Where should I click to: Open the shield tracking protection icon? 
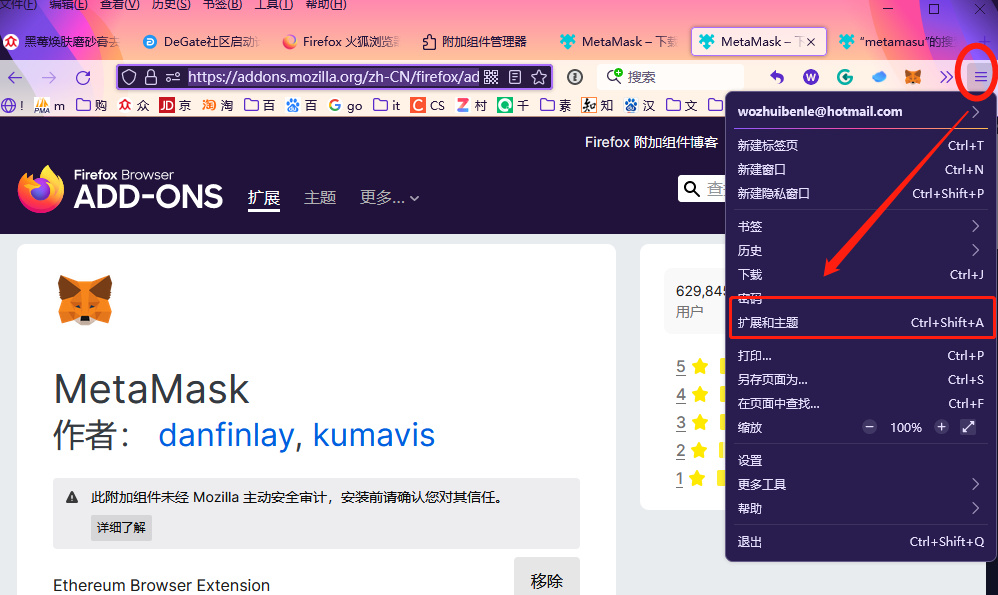tap(129, 77)
